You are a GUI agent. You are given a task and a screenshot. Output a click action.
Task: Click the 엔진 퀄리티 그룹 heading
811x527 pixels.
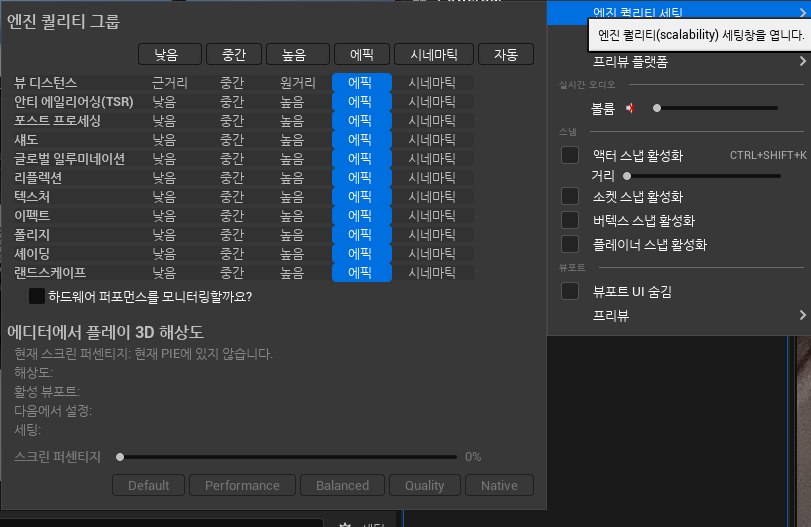(63, 21)
